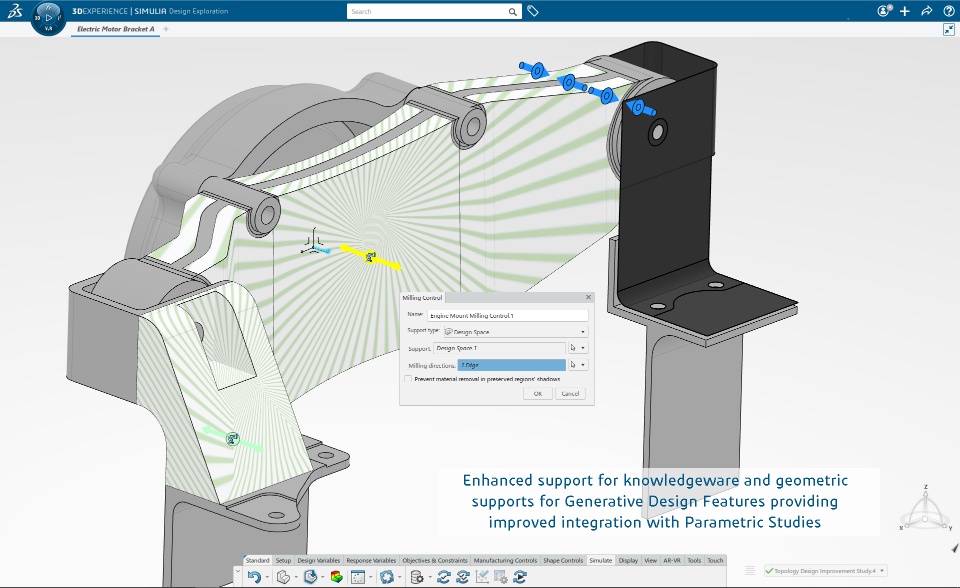Screen dimensions: 960x588
Task: Select the Electric Motor Bracket A tab
Action: (x=116, y=29)
